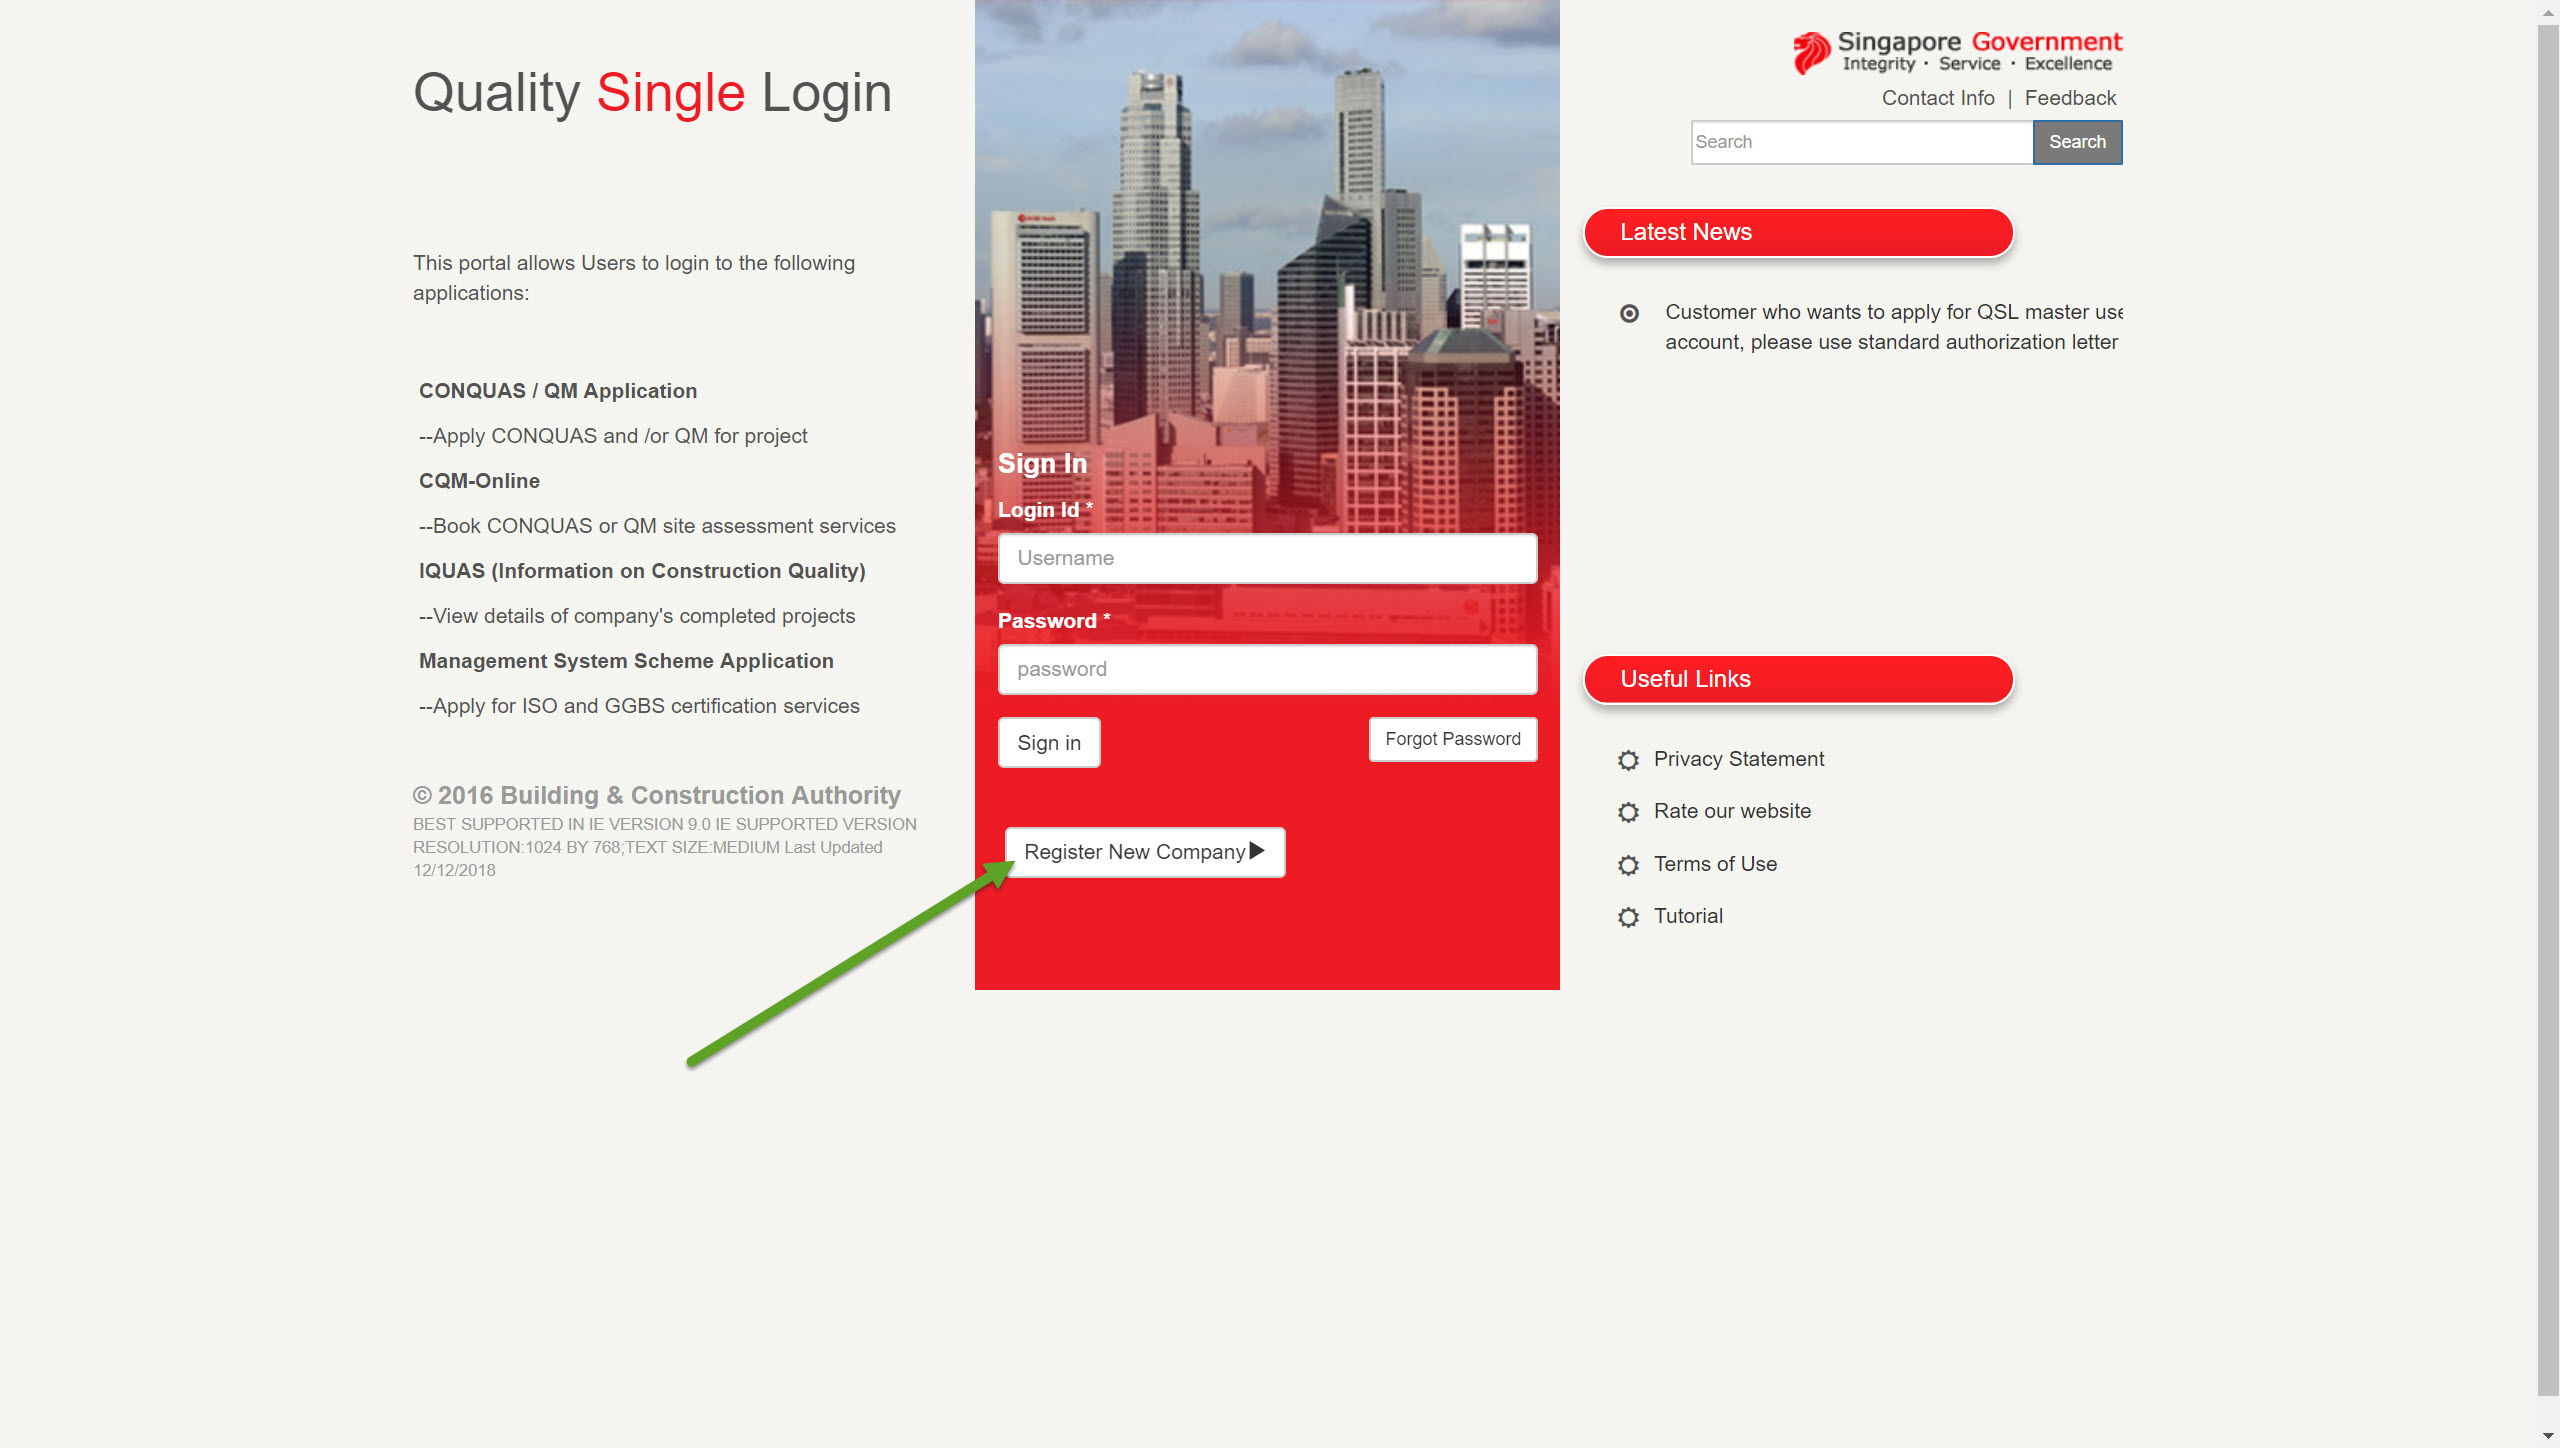Click the Tutorial gear icon

(1626, 916)
